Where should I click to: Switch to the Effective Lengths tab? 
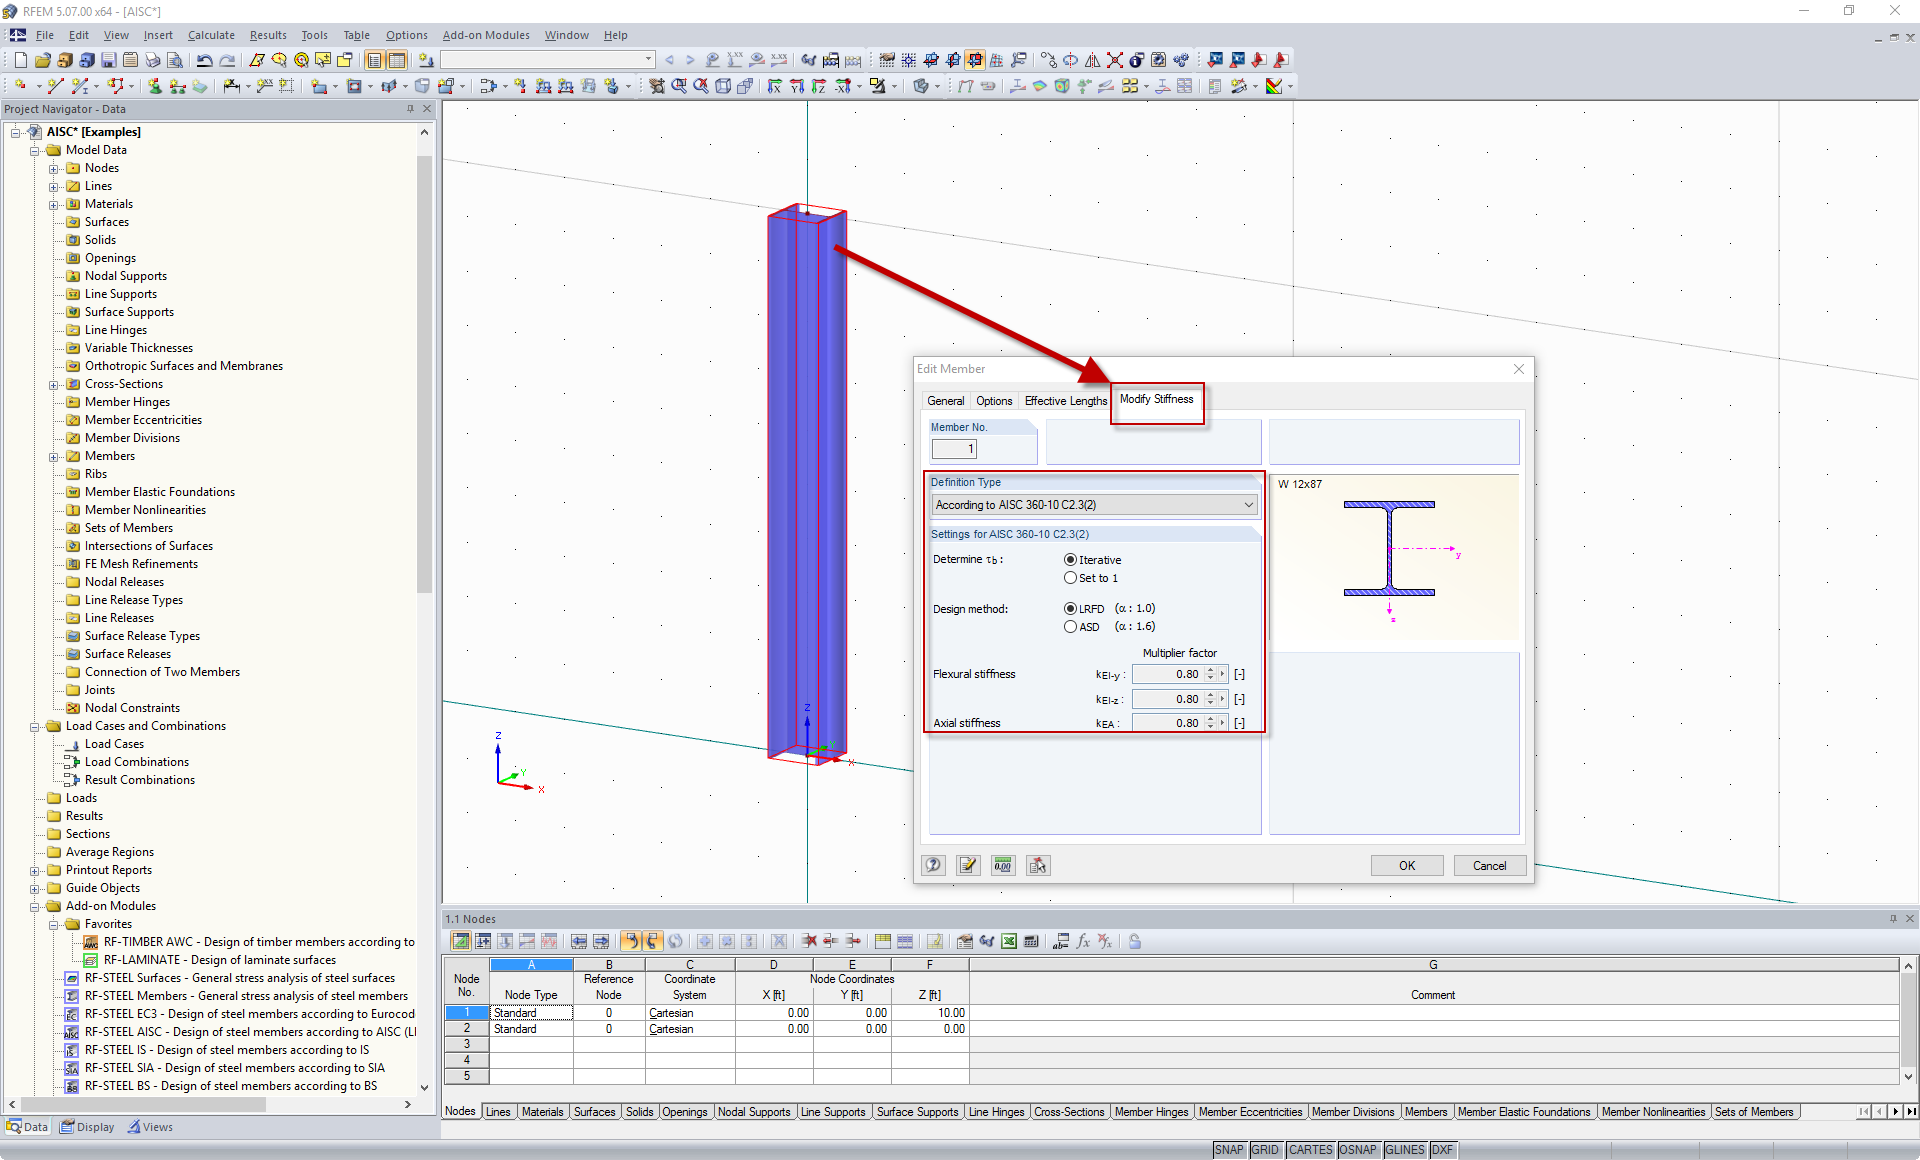point(1065,401)
